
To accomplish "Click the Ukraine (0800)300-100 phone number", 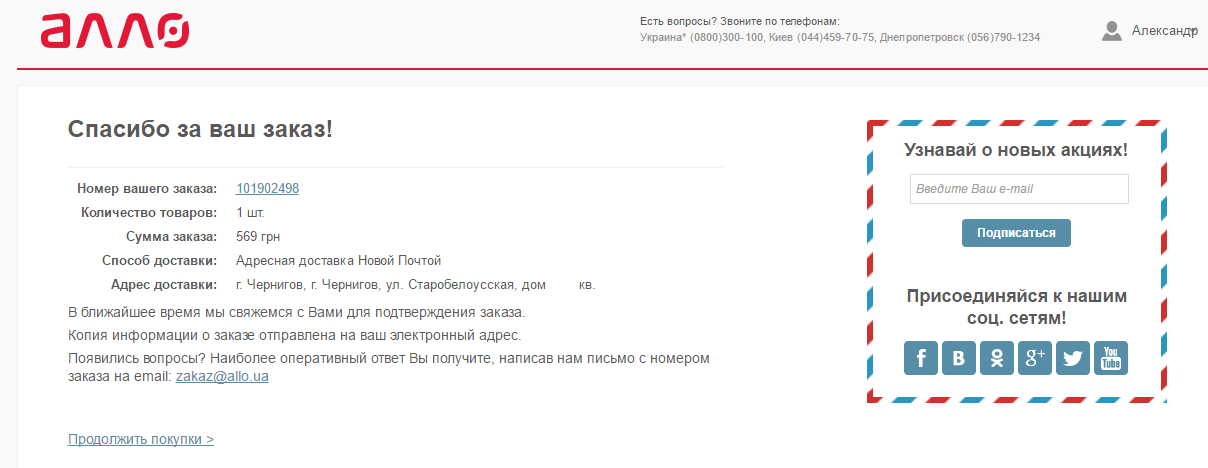I will (x=702, y=37).
